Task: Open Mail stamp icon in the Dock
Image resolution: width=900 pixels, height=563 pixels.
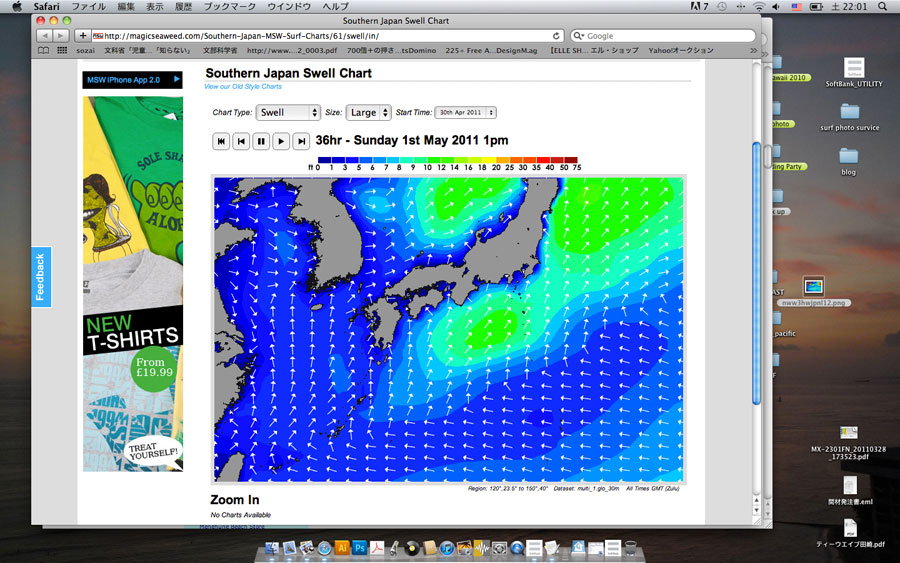Action: click(289, 548)
